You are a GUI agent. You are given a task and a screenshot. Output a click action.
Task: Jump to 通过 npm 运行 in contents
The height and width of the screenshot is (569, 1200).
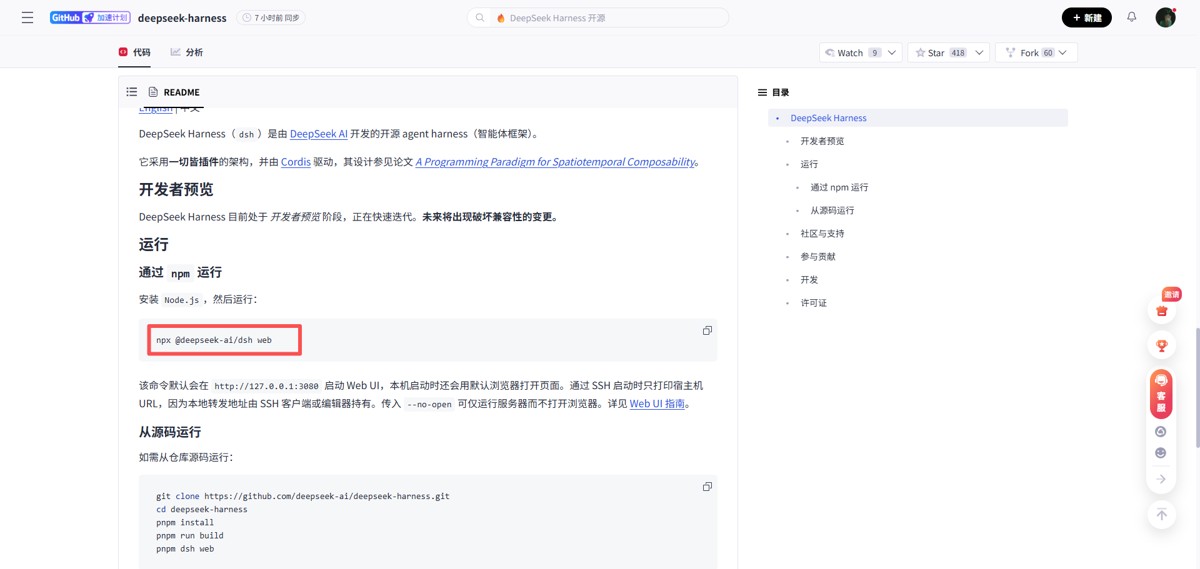click(x=839, y=187)
